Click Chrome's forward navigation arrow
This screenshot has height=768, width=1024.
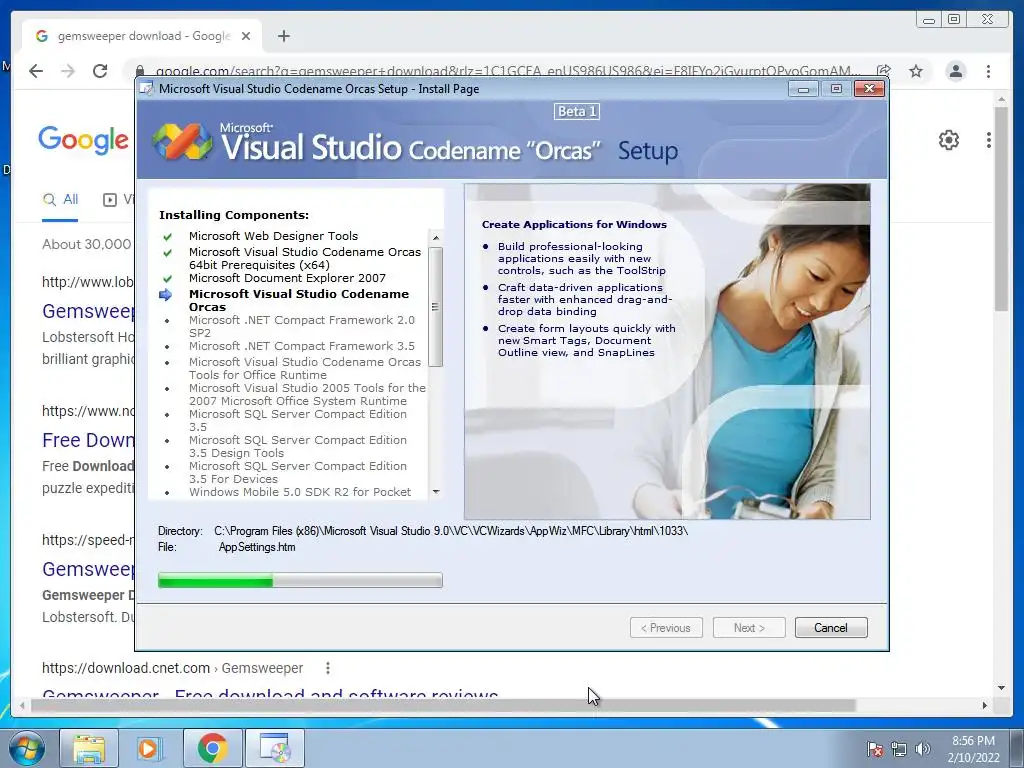point(68,71)
